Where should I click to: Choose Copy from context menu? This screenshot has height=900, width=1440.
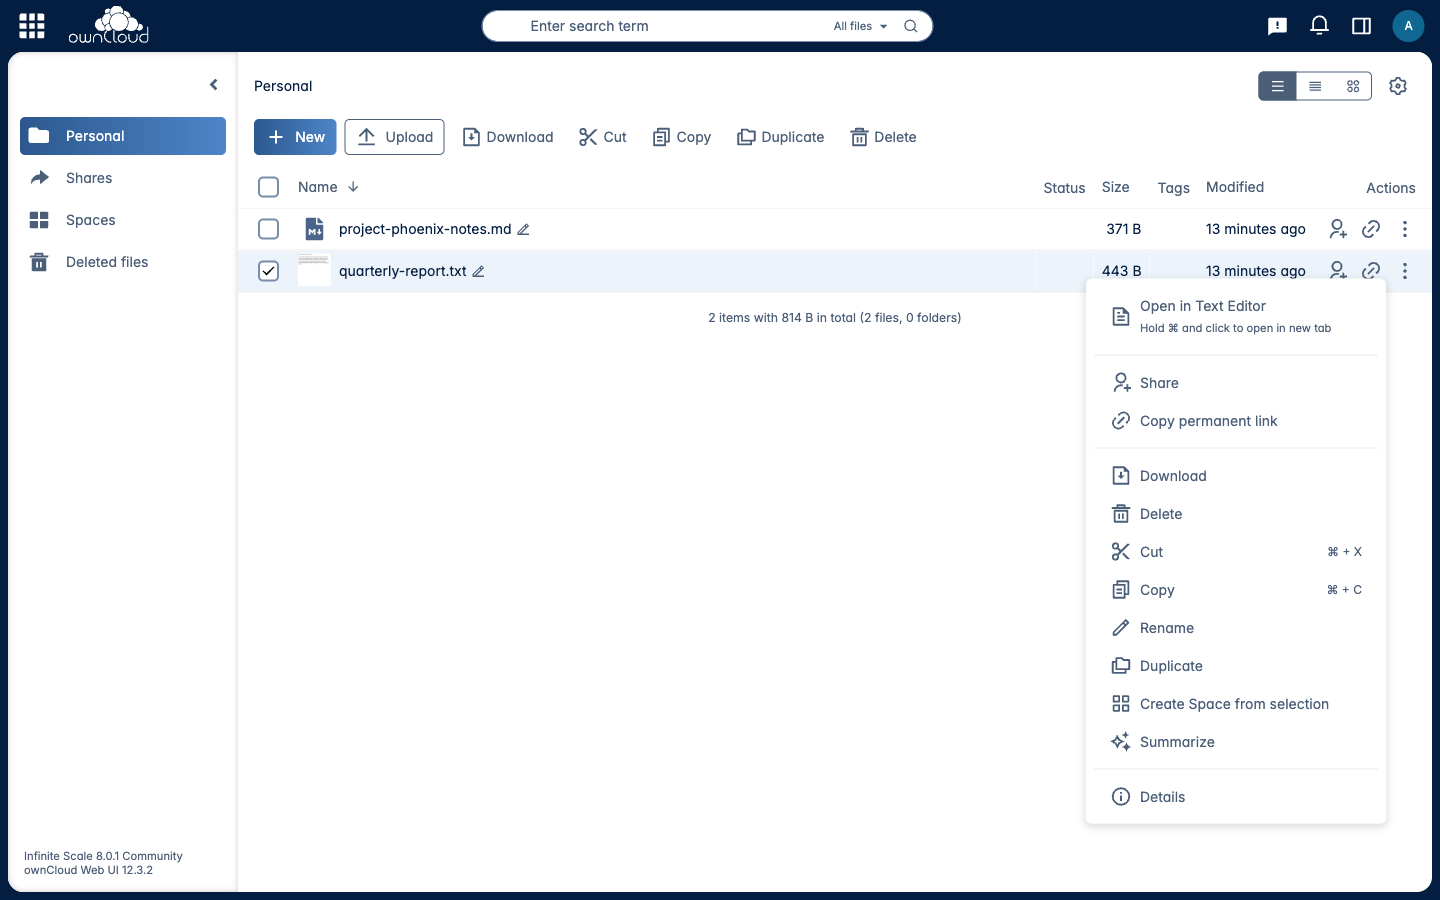click(x=1236, y=590)
